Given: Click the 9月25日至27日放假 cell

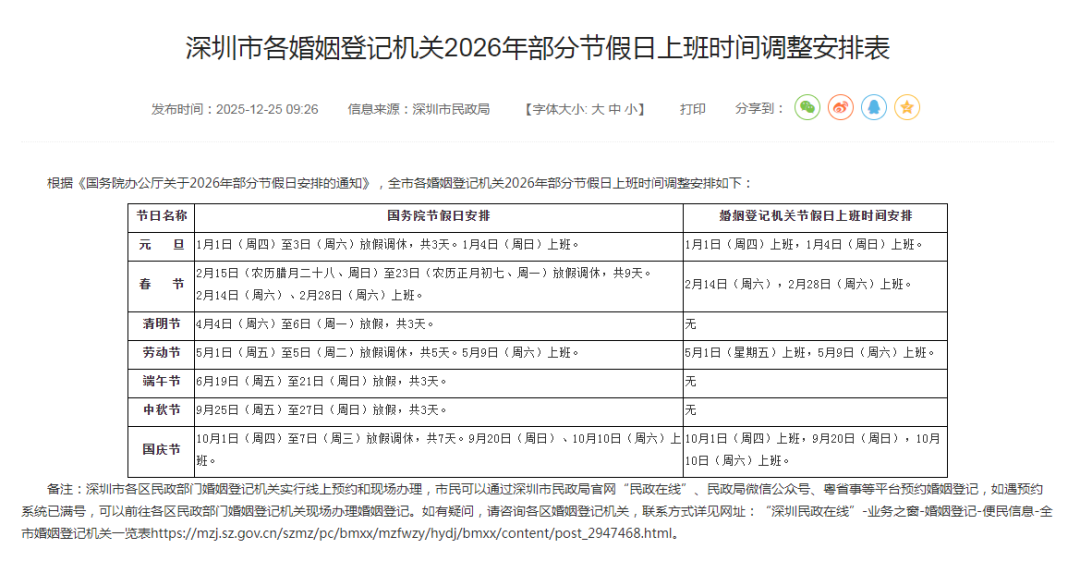Looking at the screenshot, I should click(x=439, y=410).
